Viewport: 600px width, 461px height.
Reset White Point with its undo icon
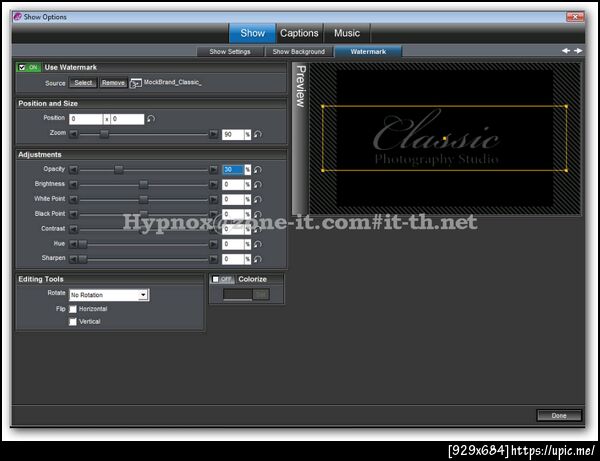258,199
